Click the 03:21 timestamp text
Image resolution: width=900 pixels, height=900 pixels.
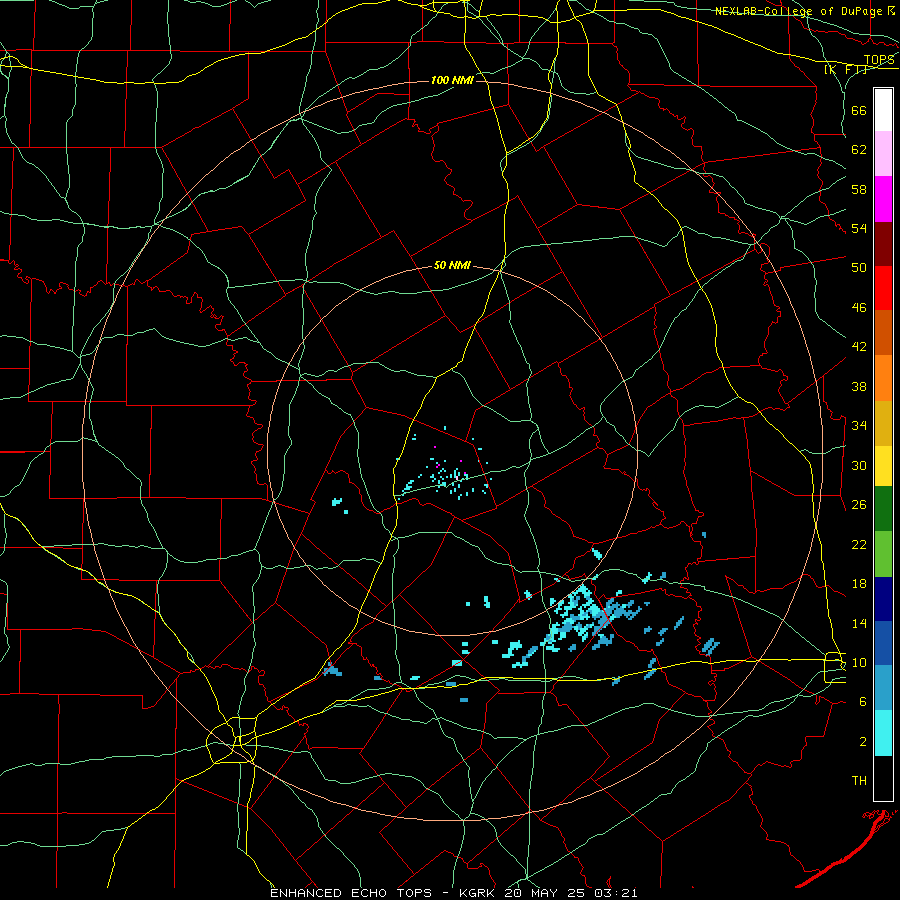click(616, 893)
